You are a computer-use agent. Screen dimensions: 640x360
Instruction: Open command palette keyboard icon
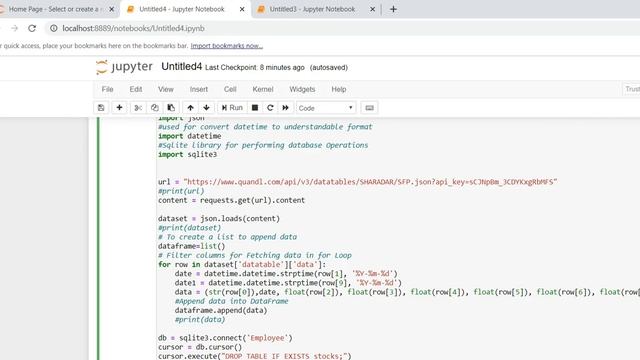(x=369, y=108)
